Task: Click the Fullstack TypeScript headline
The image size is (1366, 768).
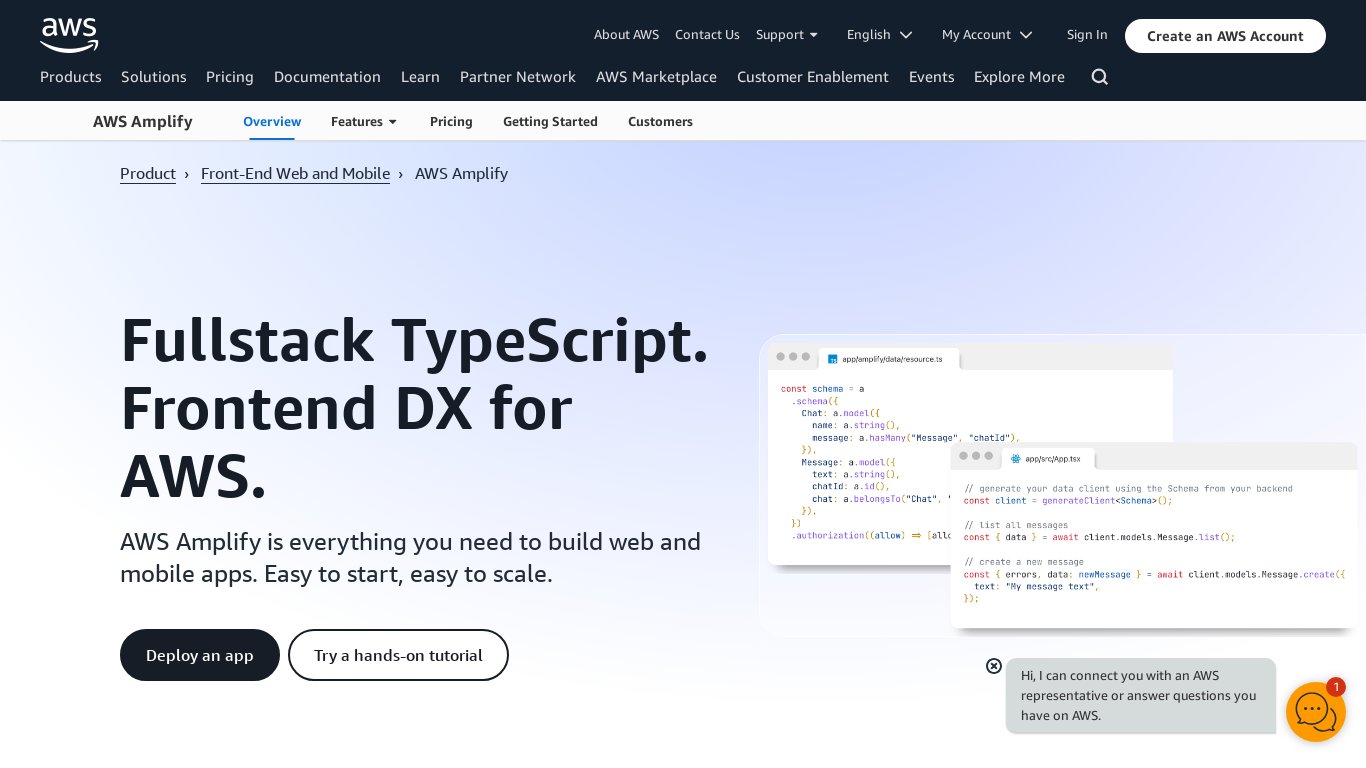Action: [414, 408]
